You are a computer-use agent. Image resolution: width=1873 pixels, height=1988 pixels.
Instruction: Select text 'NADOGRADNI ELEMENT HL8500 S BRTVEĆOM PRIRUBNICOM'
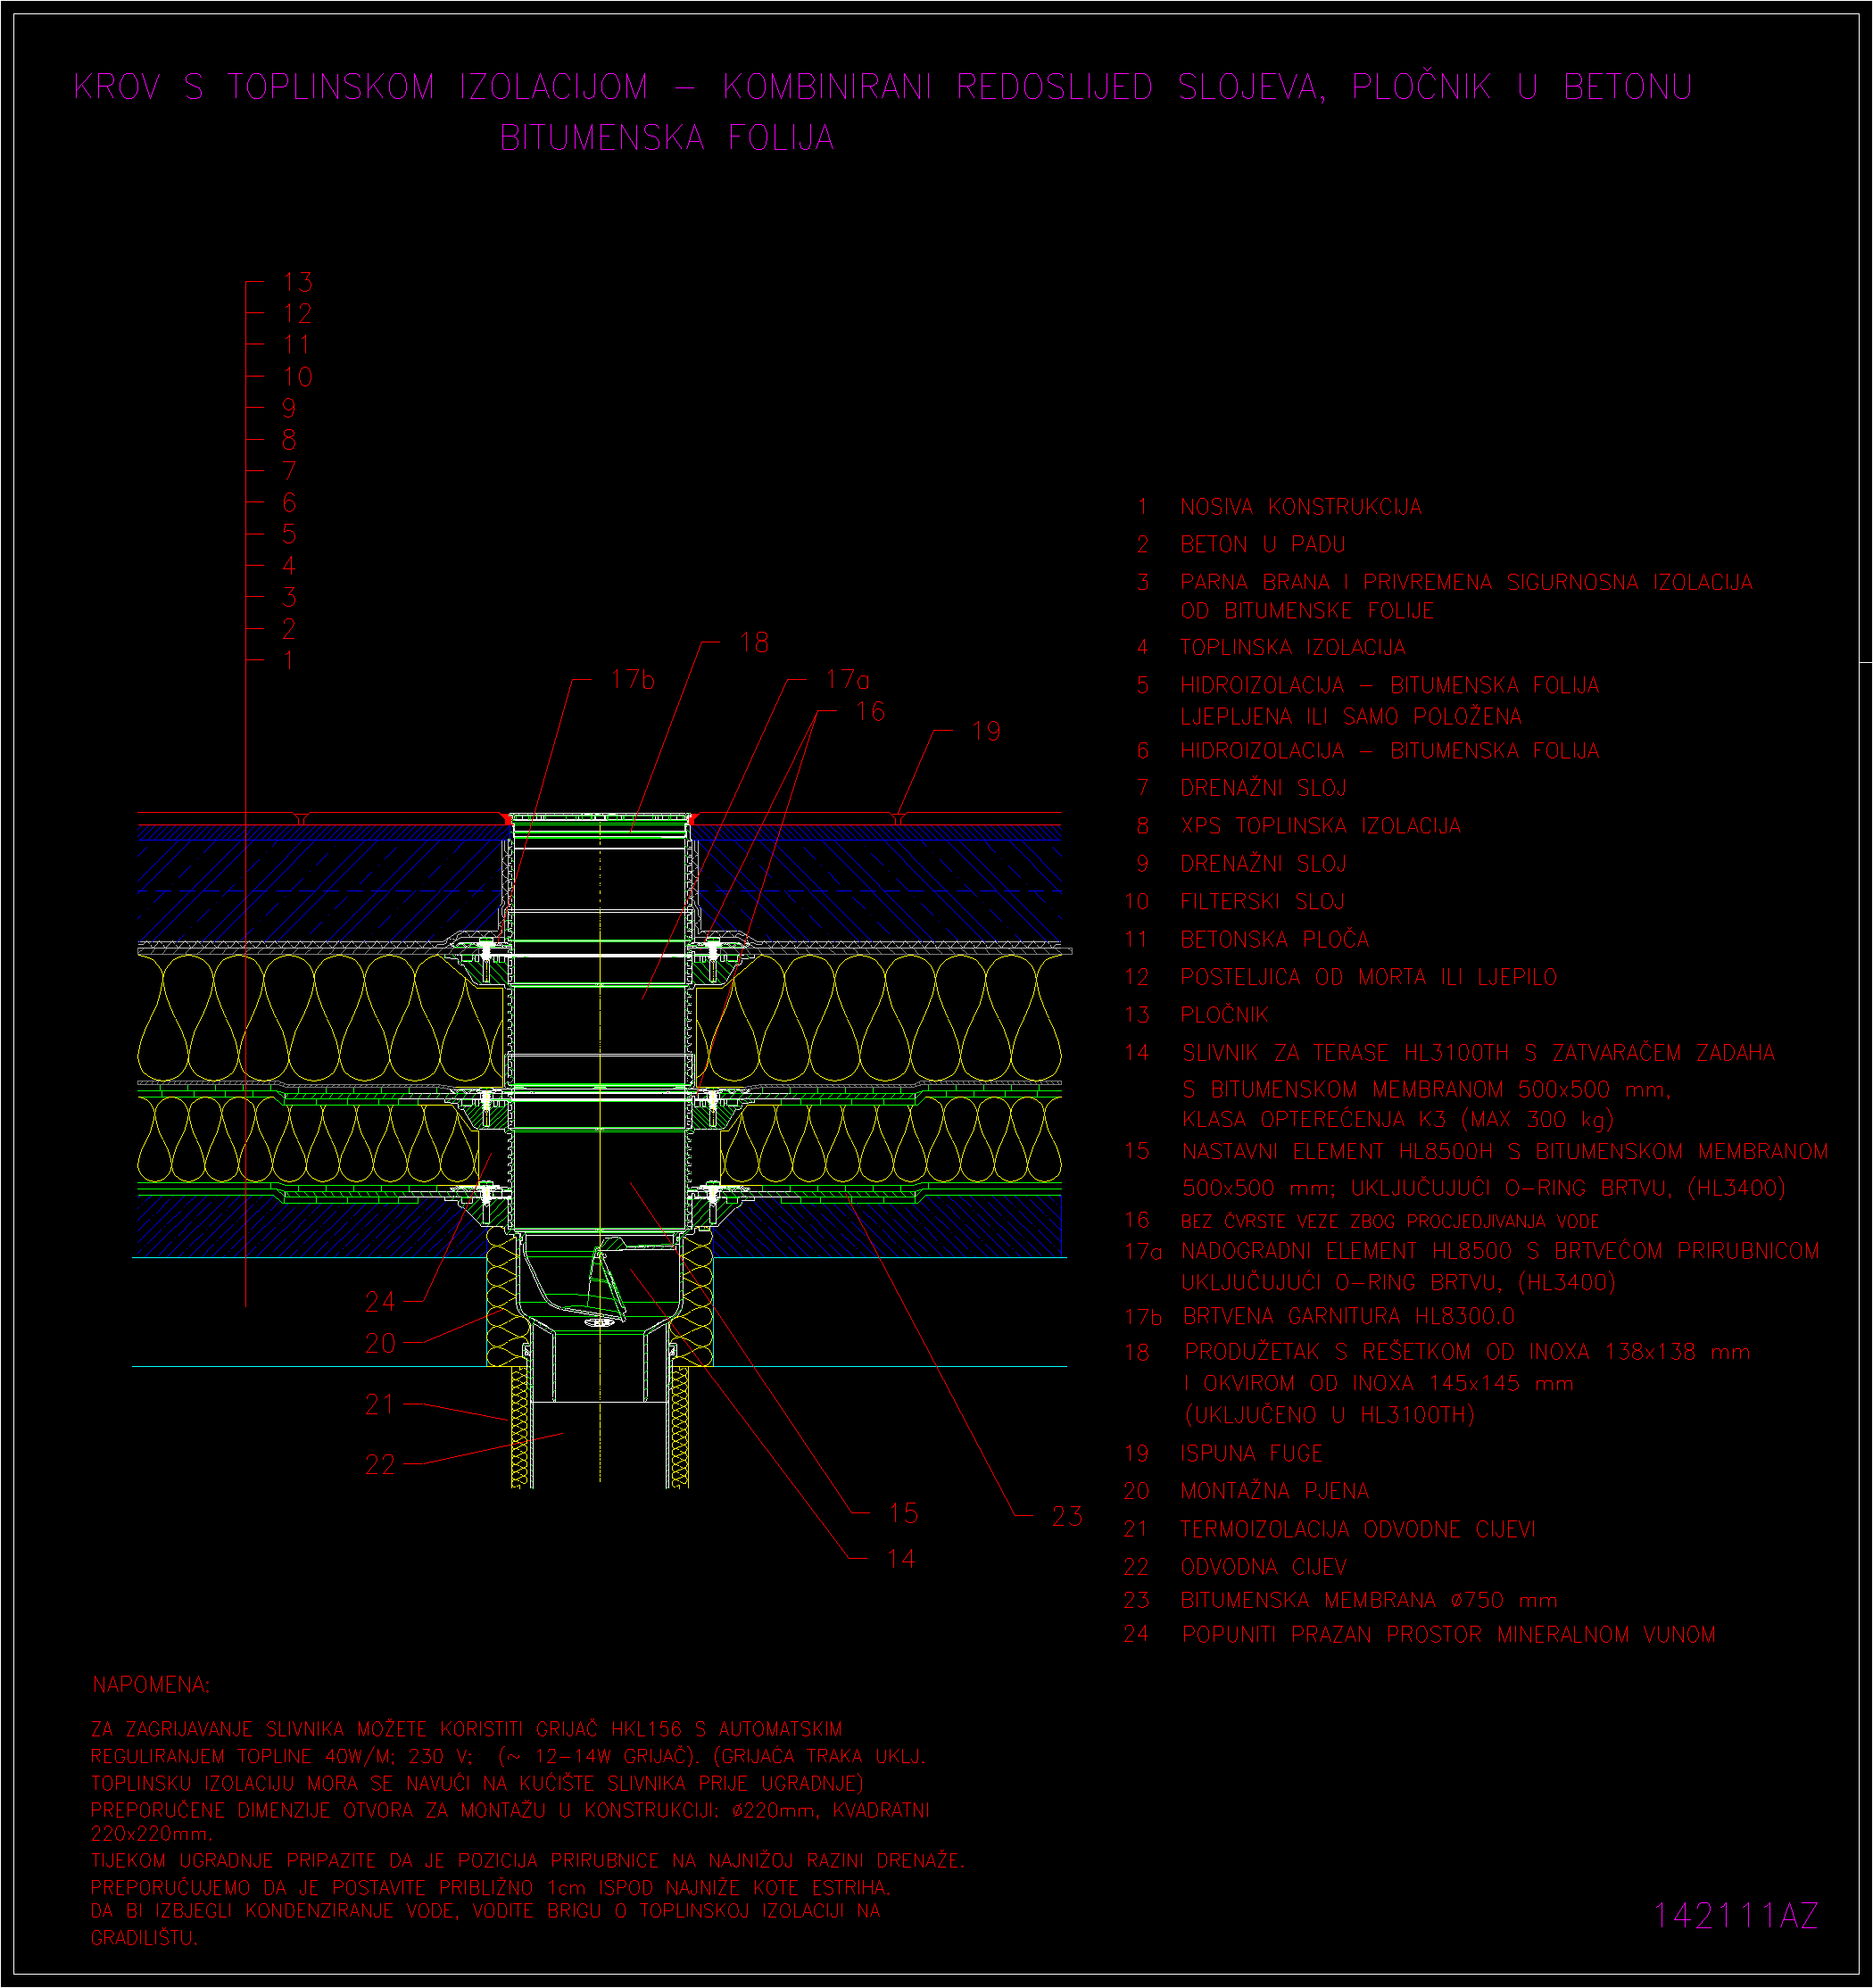(1500, 1251)
